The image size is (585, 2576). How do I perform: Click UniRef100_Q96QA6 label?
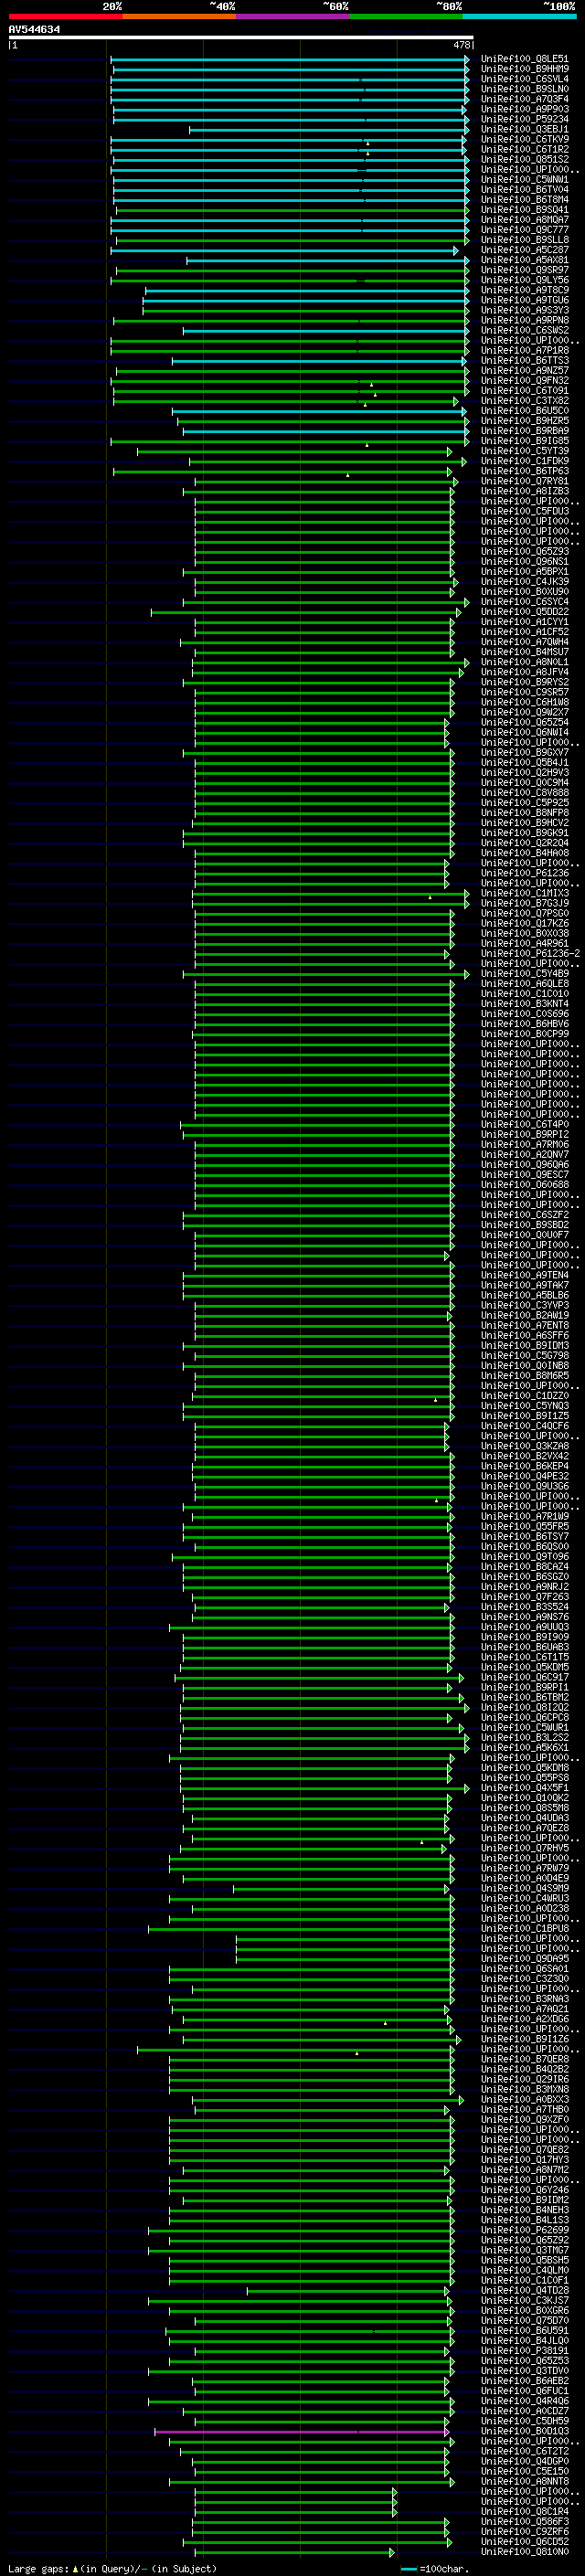point(524,1165)
